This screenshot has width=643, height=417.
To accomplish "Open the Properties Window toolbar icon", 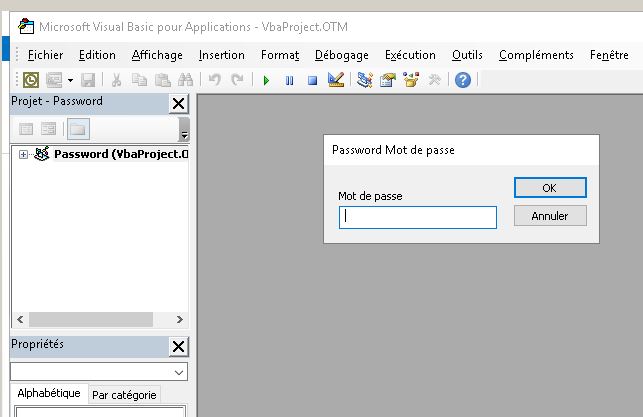I will click(x=388, y=80).
